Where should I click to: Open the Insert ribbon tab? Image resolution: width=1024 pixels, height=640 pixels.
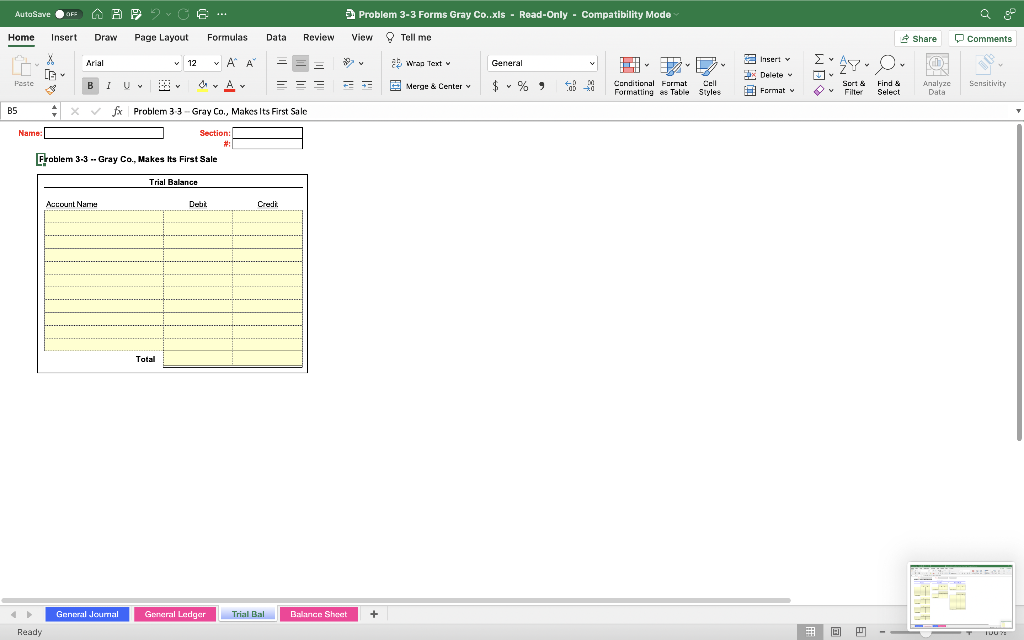pos(64,37)
